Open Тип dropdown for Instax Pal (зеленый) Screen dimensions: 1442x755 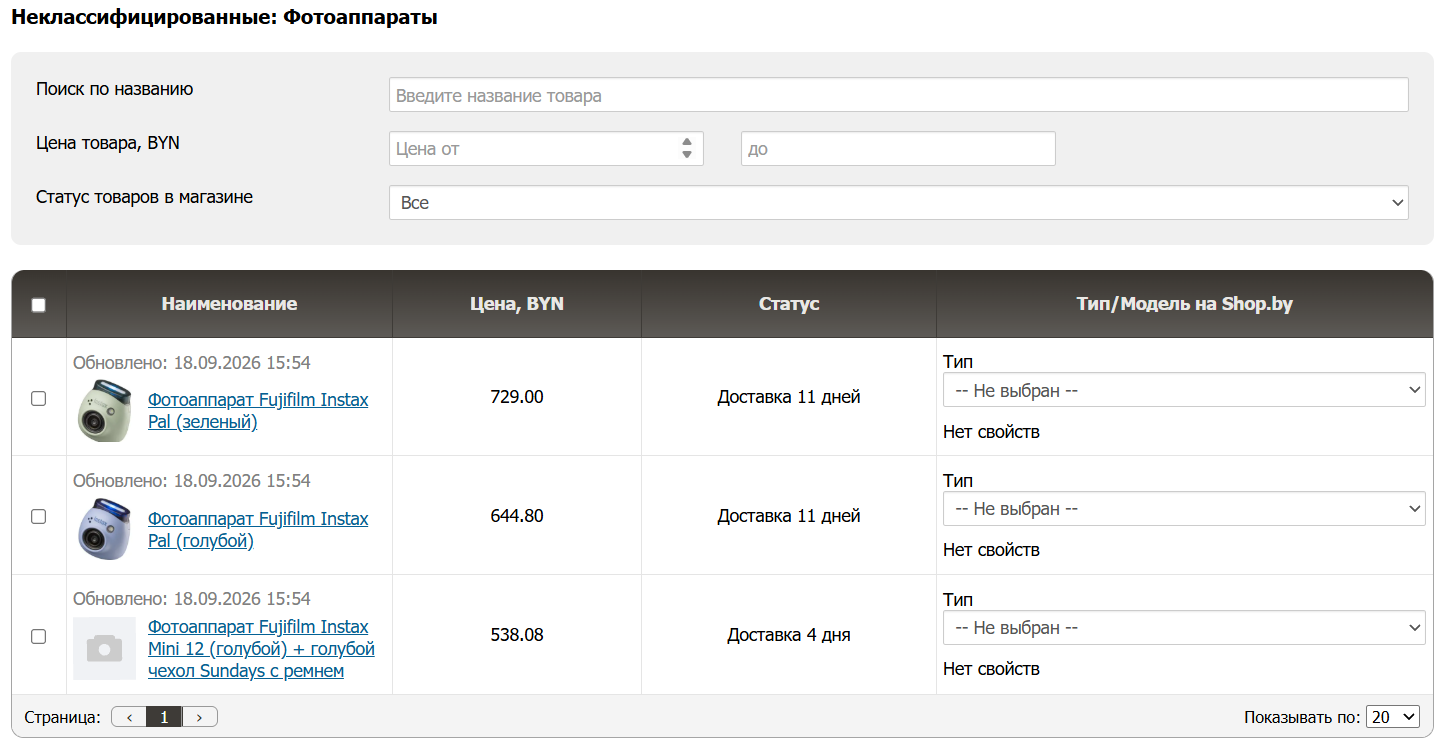pos(1184,390)
